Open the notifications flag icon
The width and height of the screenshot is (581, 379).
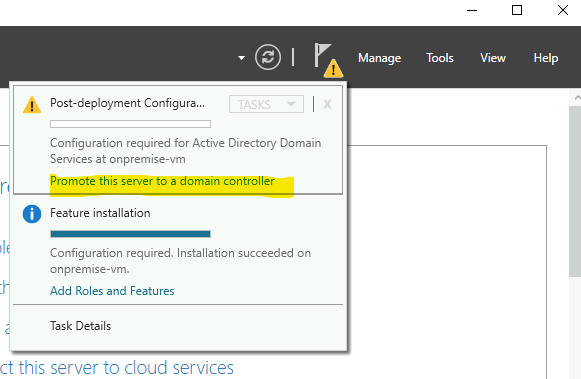click(322, 55)
